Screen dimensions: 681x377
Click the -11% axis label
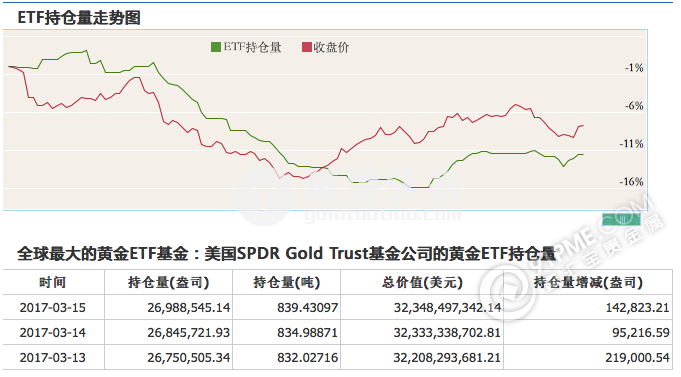[631, 144]
